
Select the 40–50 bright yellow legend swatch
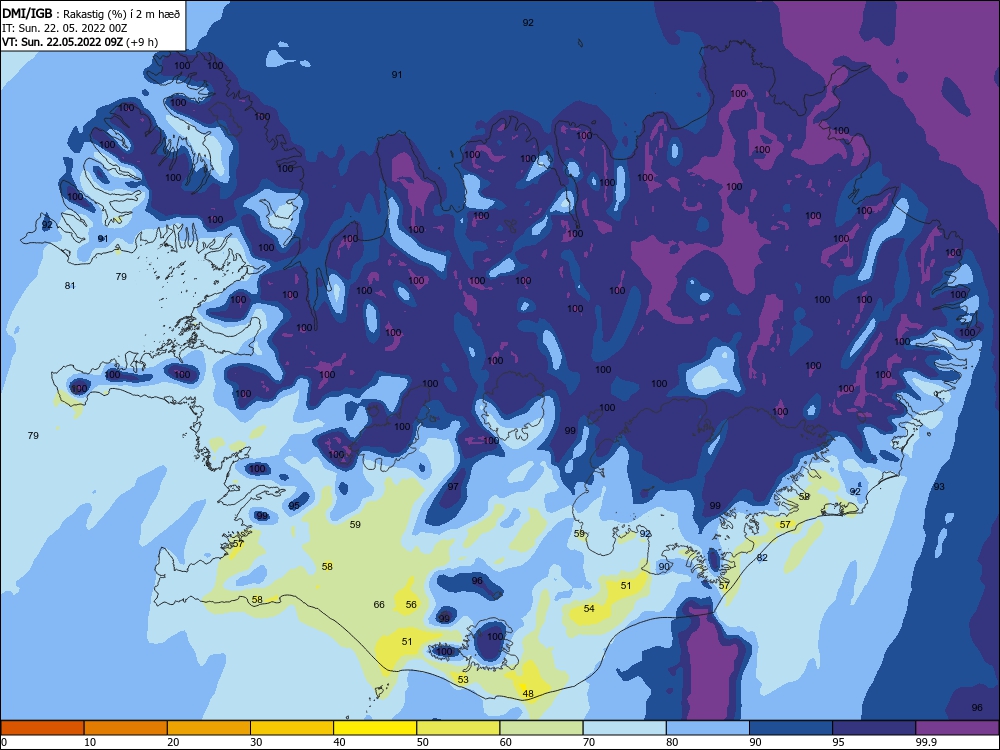coord(375,728)
